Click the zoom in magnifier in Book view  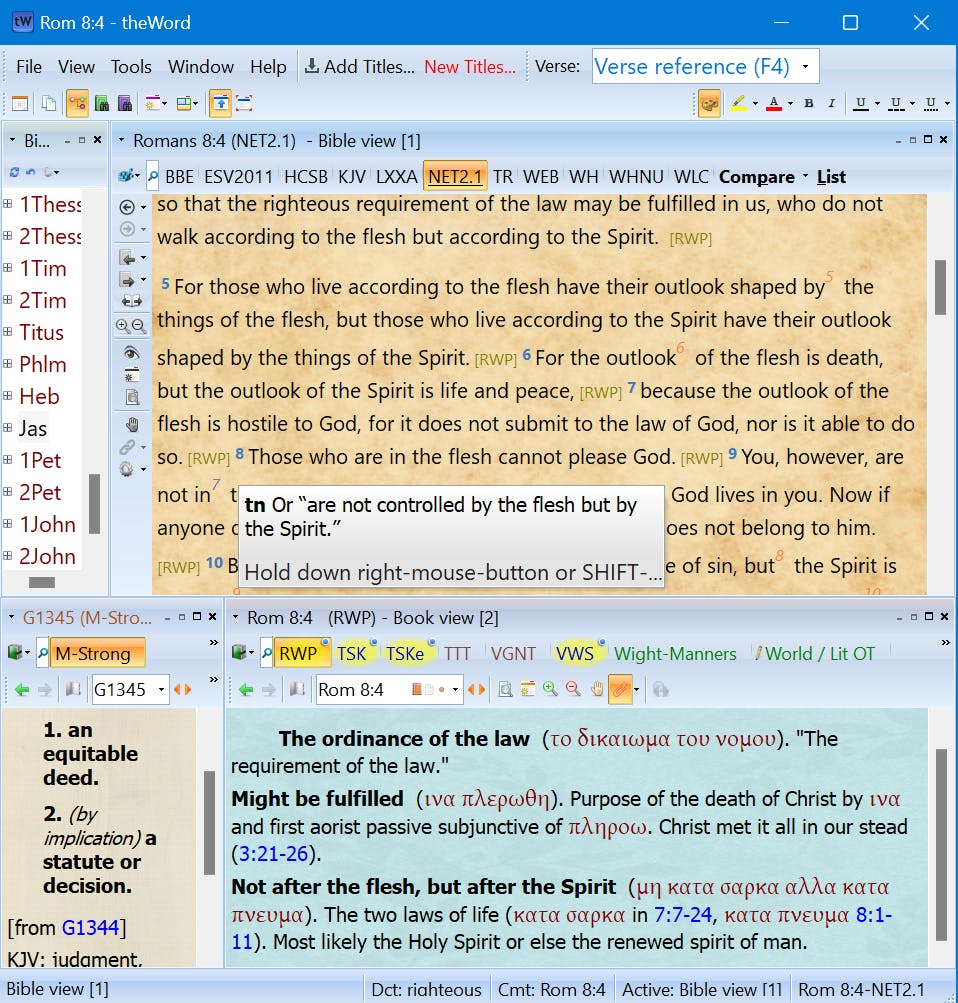tap(550, 689)
